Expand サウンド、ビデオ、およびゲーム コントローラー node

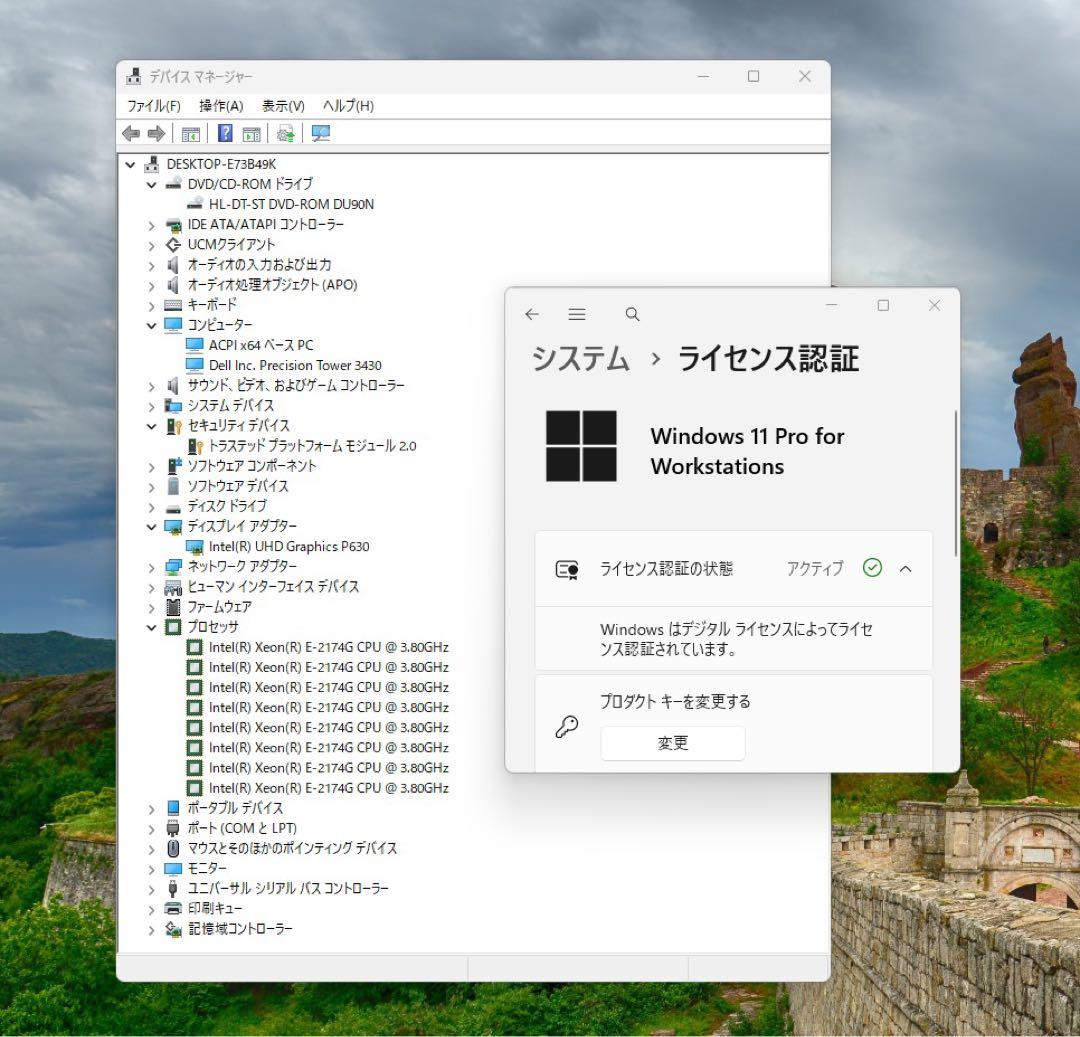152,386
